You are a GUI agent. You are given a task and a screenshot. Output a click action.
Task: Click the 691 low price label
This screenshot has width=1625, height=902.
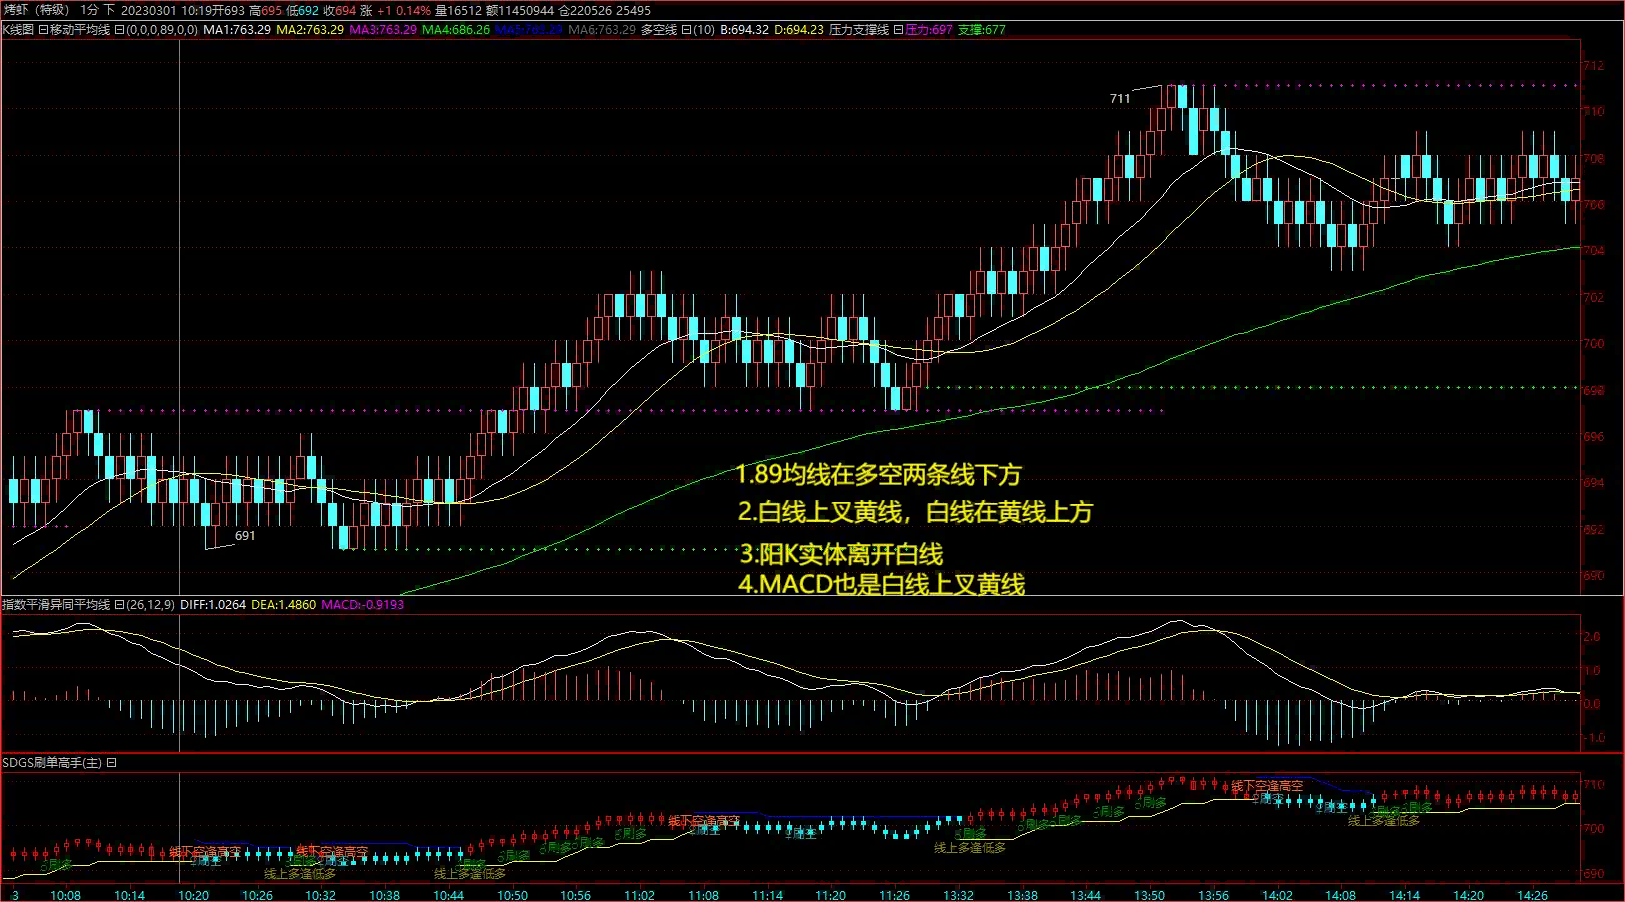coord(245,536)
